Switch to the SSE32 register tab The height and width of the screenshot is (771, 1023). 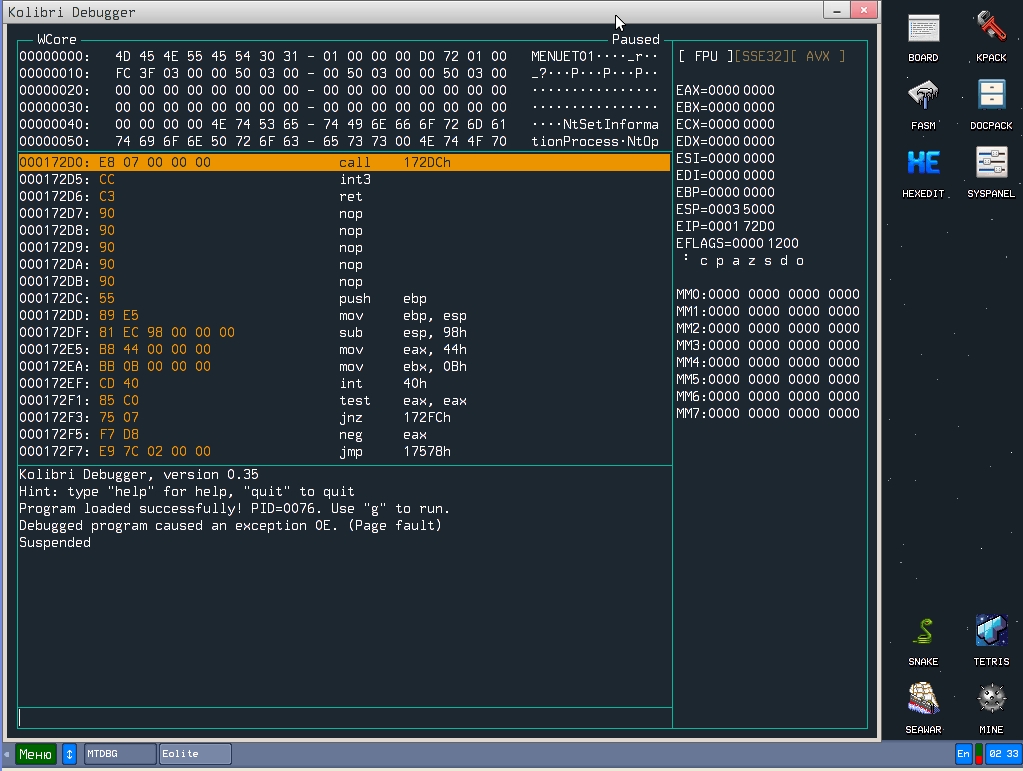coord(760,56)
